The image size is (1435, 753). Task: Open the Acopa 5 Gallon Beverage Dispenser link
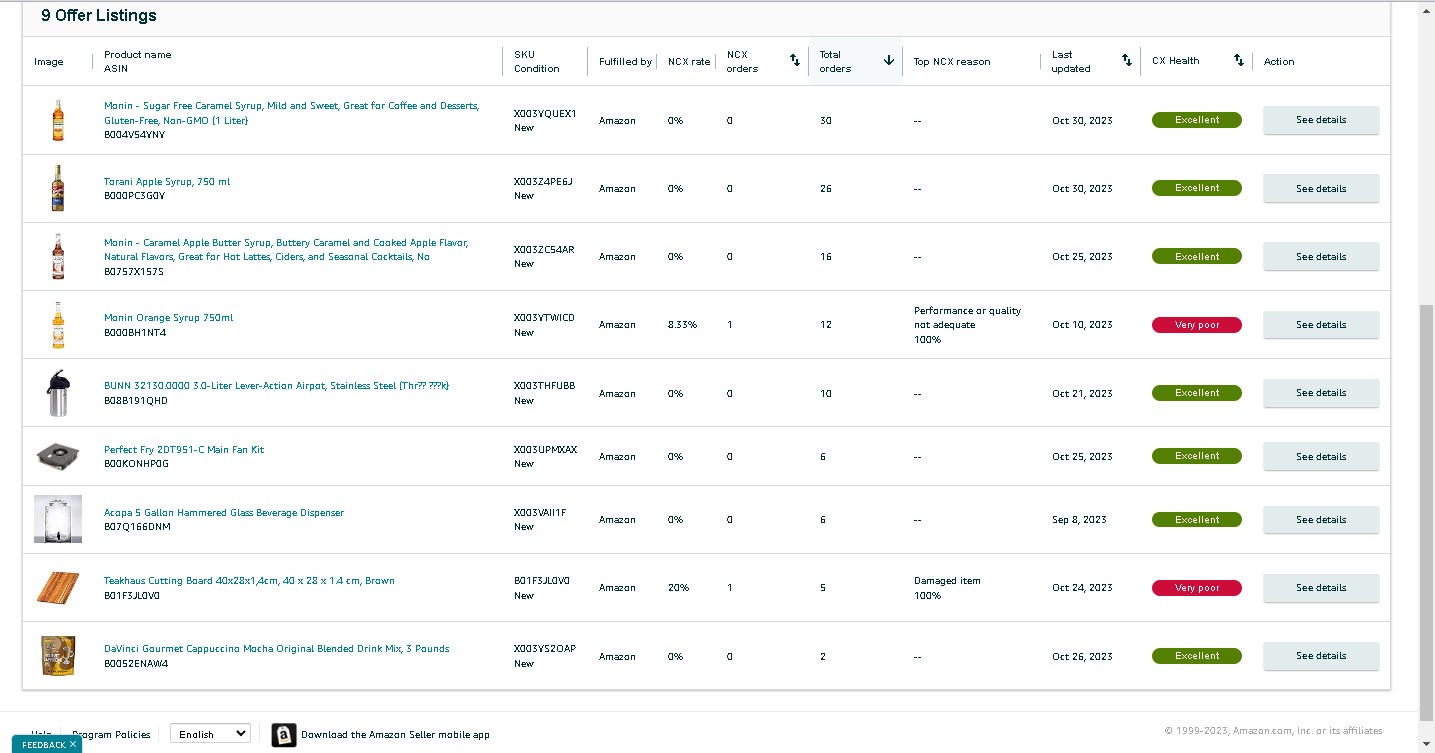[x=224, y=513]
